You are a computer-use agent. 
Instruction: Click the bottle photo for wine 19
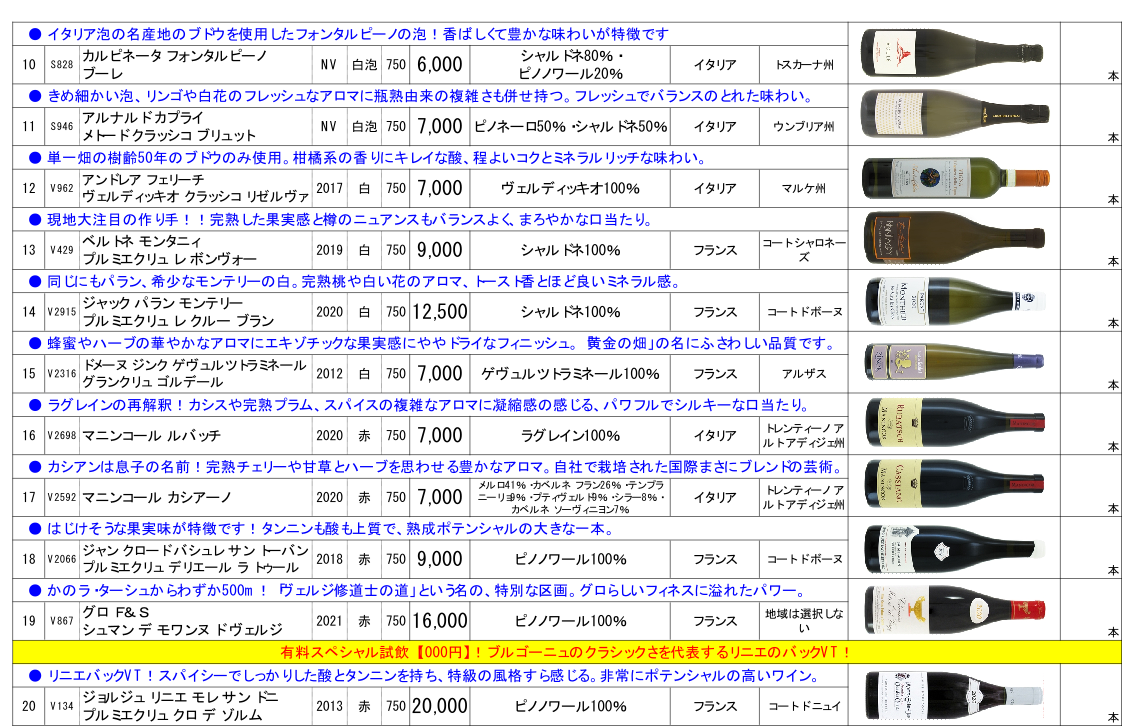953,608
